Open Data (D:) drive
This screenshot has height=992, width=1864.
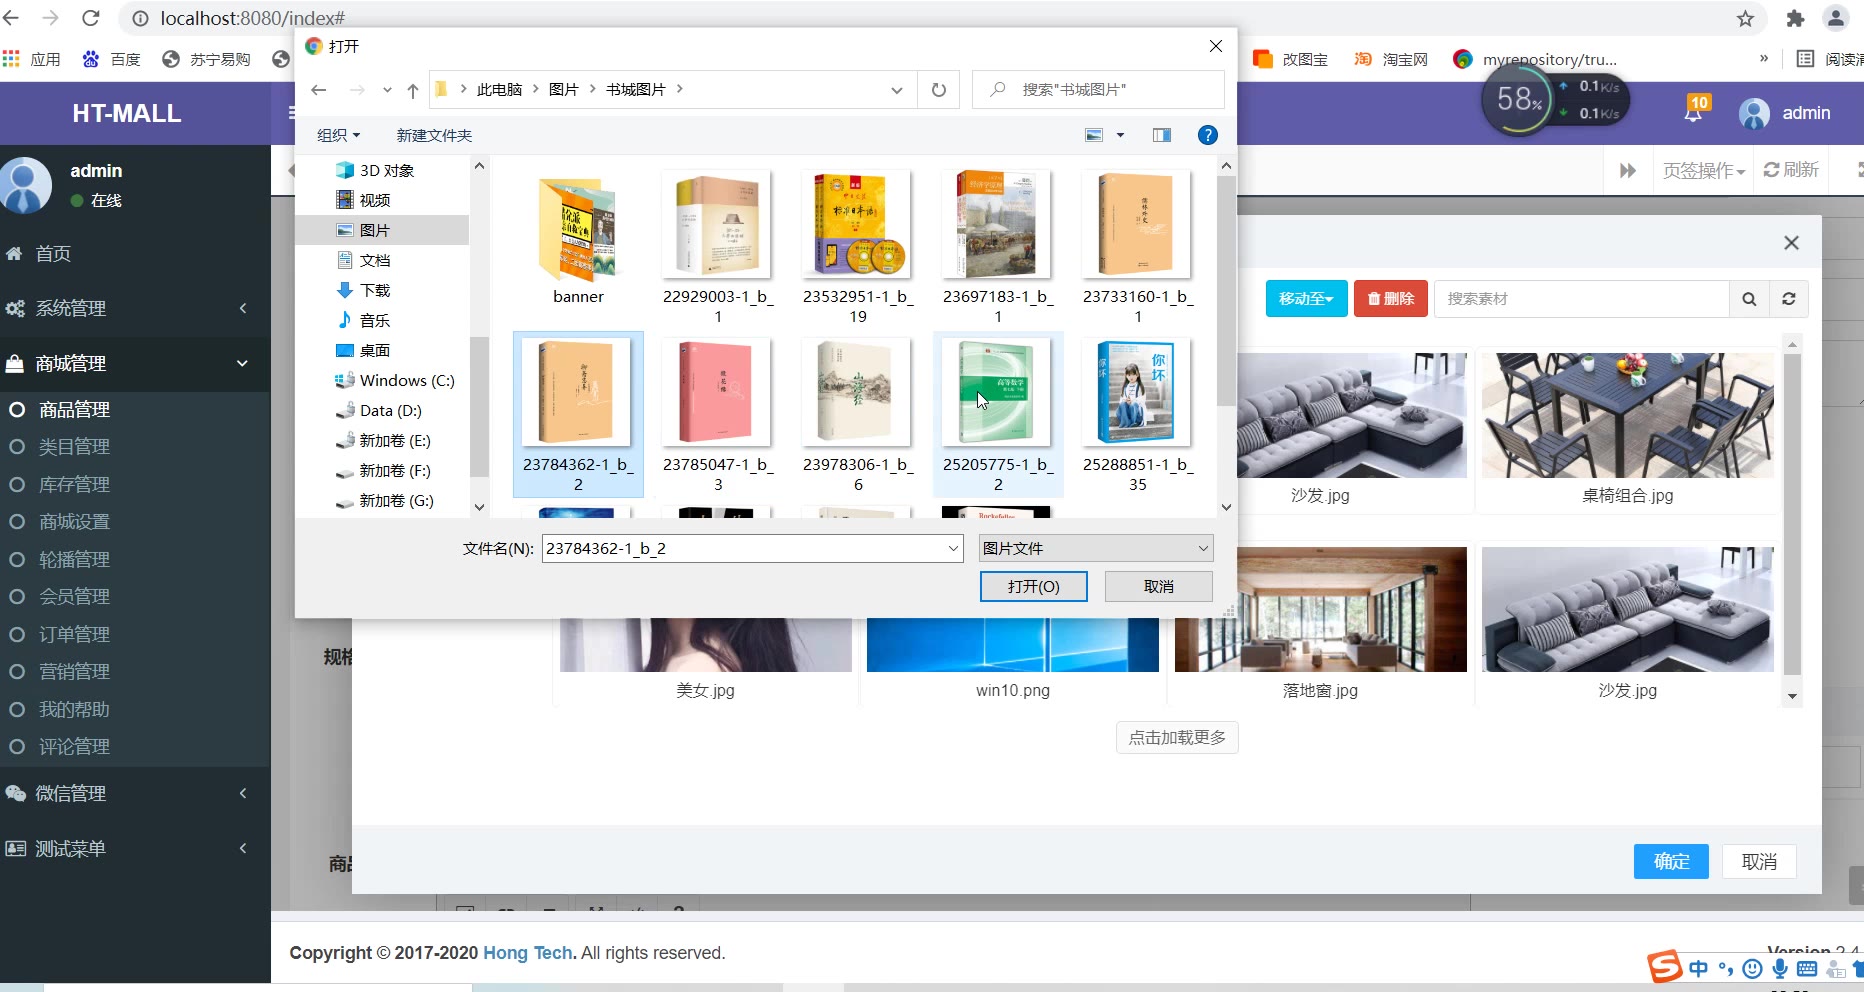pos(379,410)
